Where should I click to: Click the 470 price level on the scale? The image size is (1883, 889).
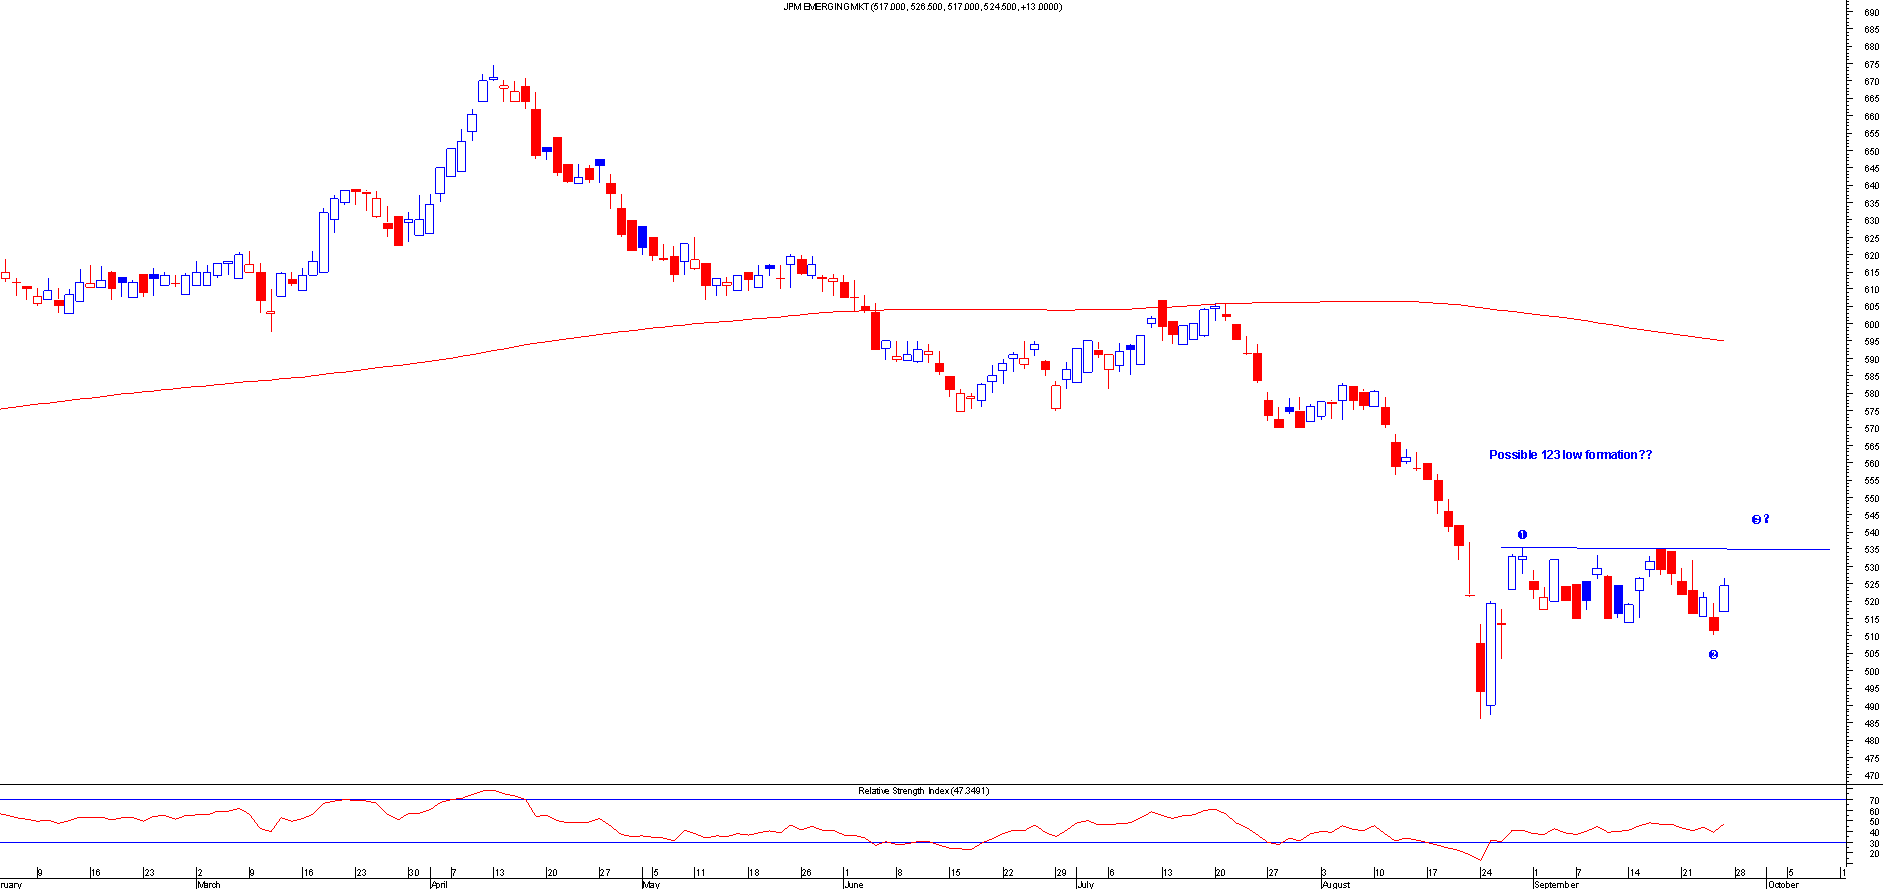pos(1870,775)
